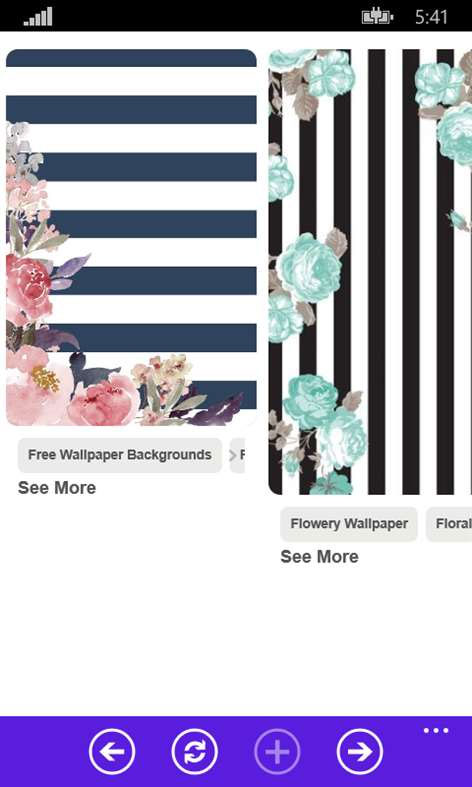Expand See More under Flowery Wallpaper
The image size is (472, 787).
(319, 557)
